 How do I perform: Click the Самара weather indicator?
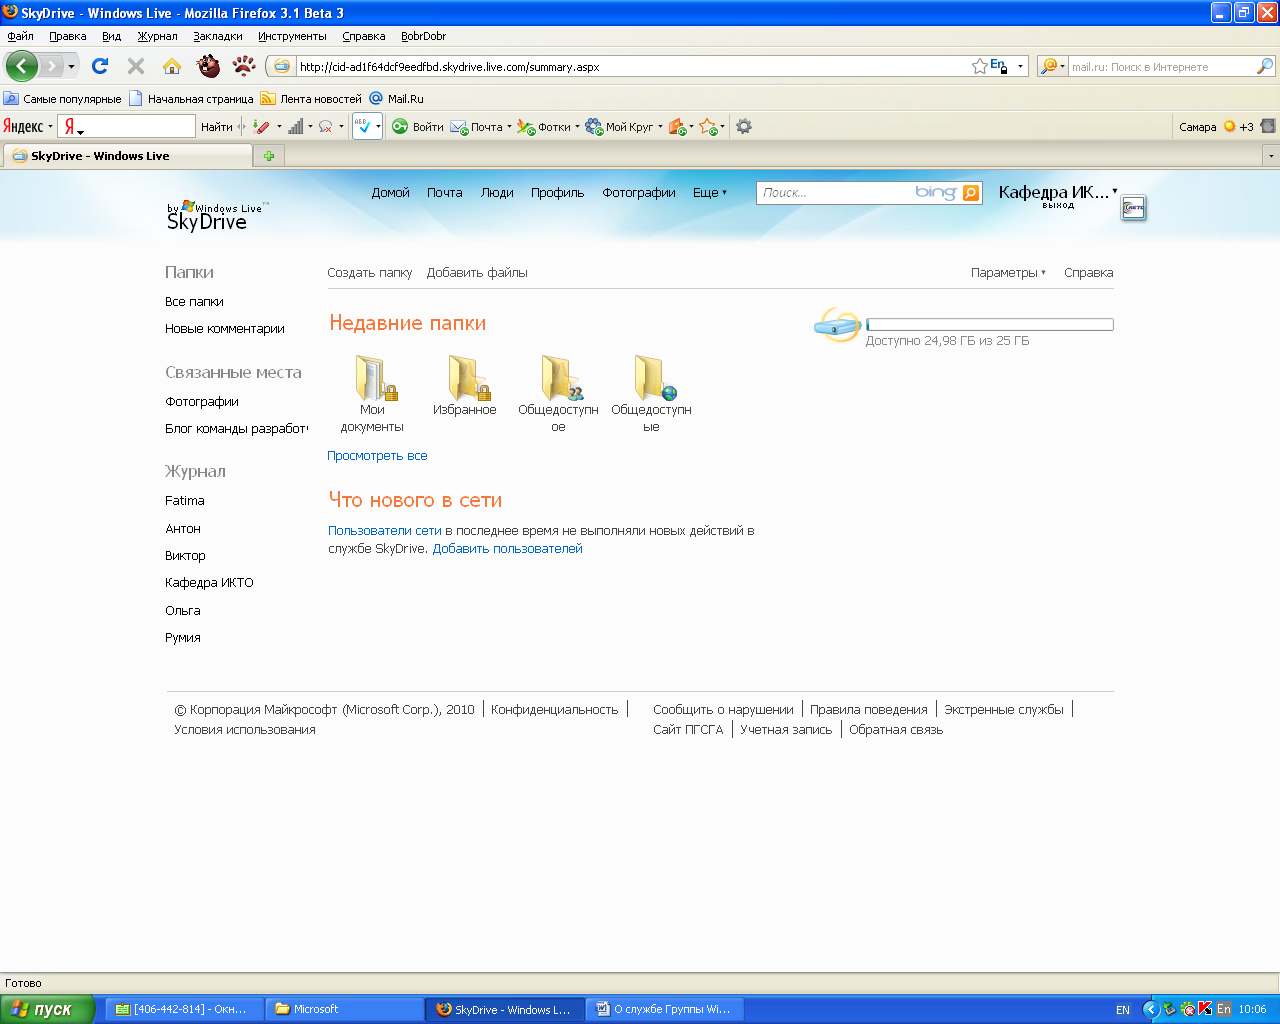[1215, 127]
